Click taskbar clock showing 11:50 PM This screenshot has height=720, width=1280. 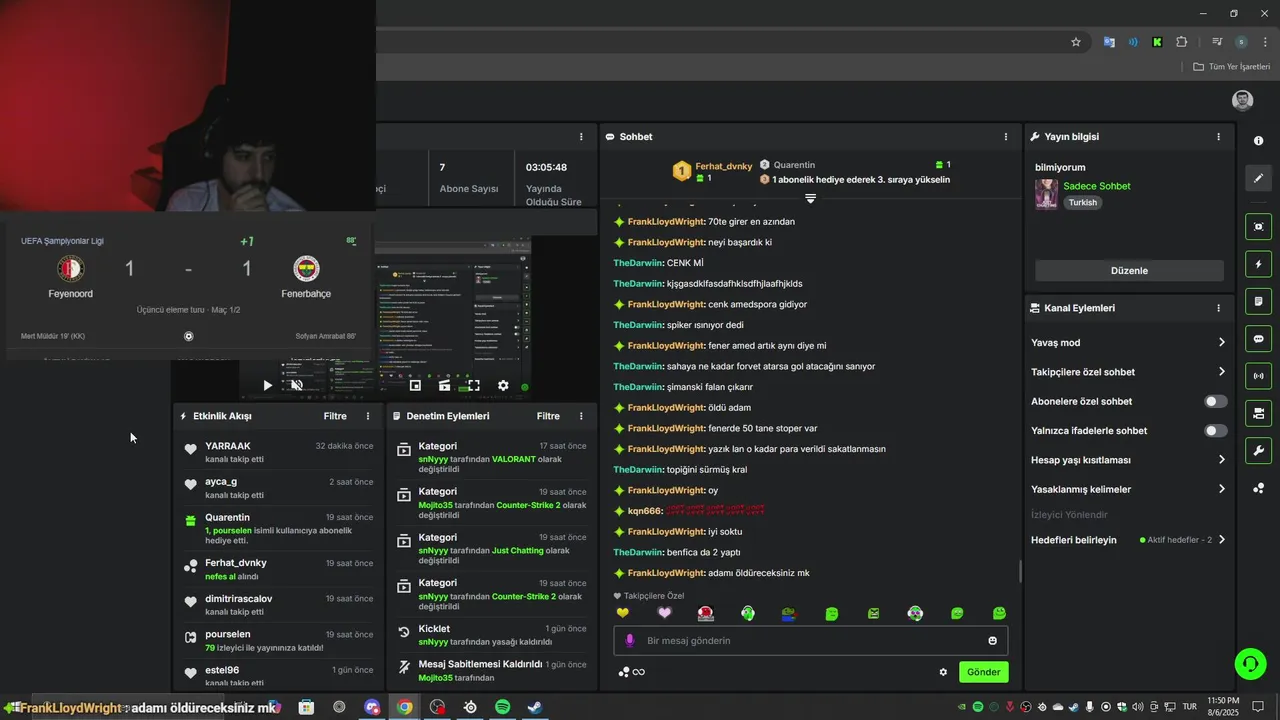click(1223, 706)
